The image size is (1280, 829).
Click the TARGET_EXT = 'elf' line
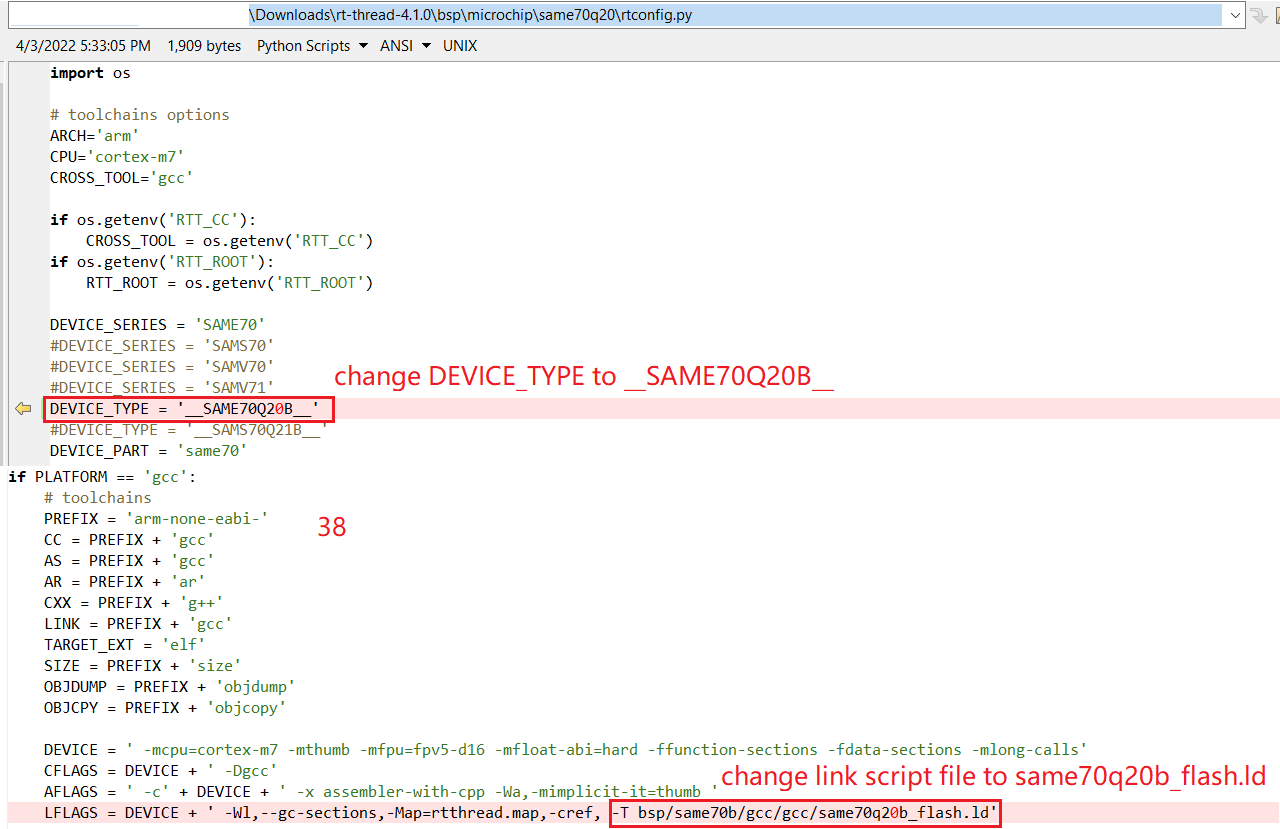click(x=124, y=644)
